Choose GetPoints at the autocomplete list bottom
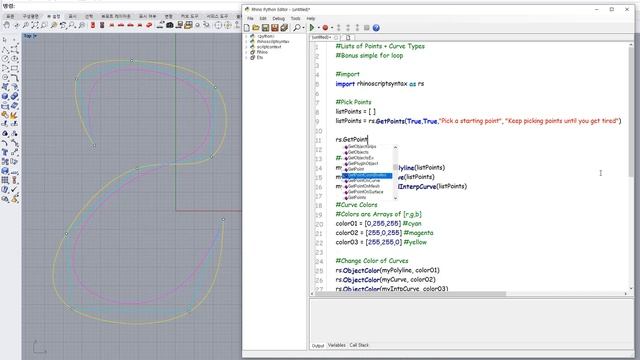The image size is (640, 360). (357, 198)
